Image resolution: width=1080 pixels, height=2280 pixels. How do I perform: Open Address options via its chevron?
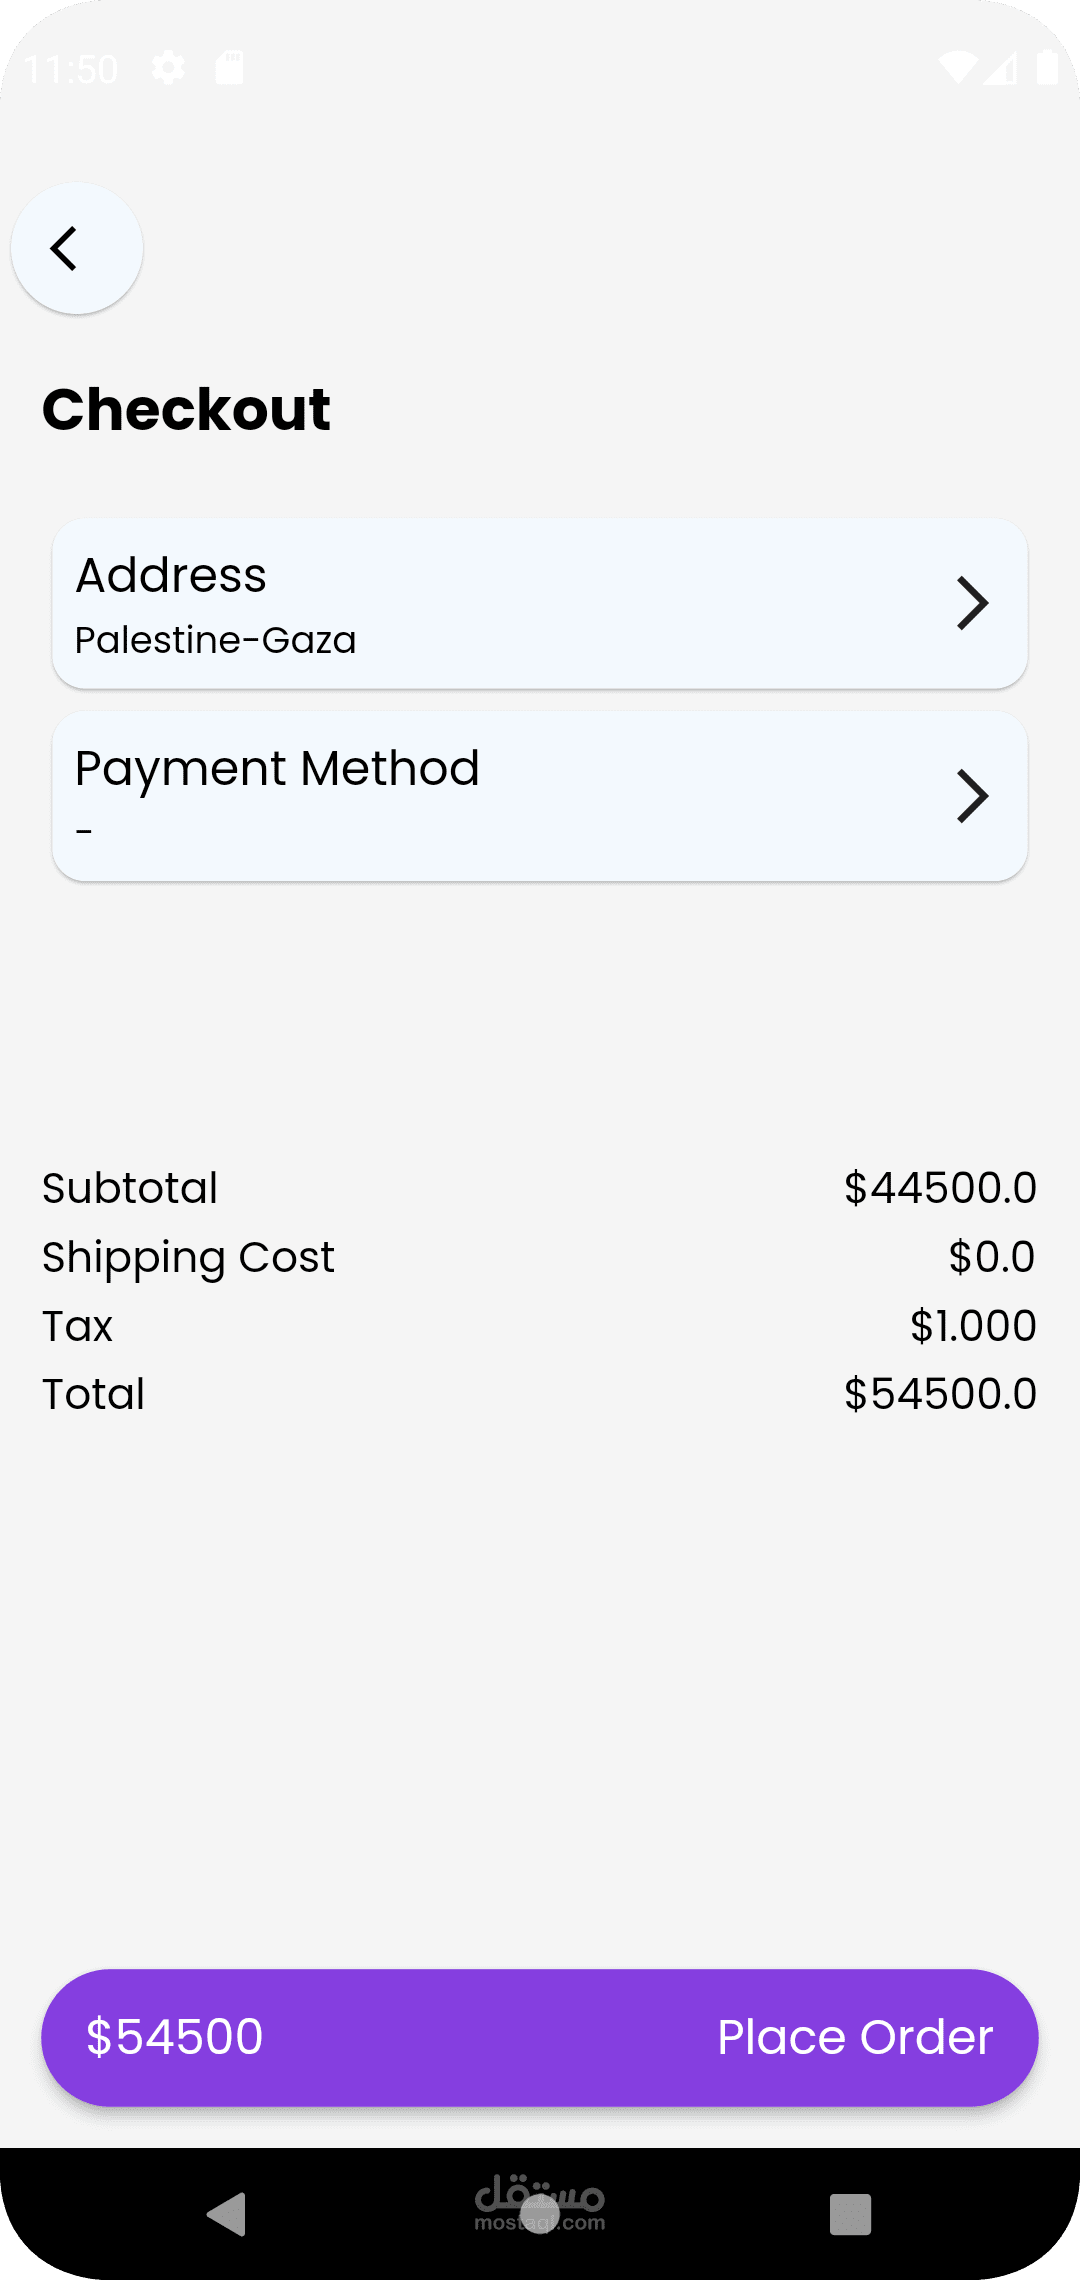[x=972, y=603]
